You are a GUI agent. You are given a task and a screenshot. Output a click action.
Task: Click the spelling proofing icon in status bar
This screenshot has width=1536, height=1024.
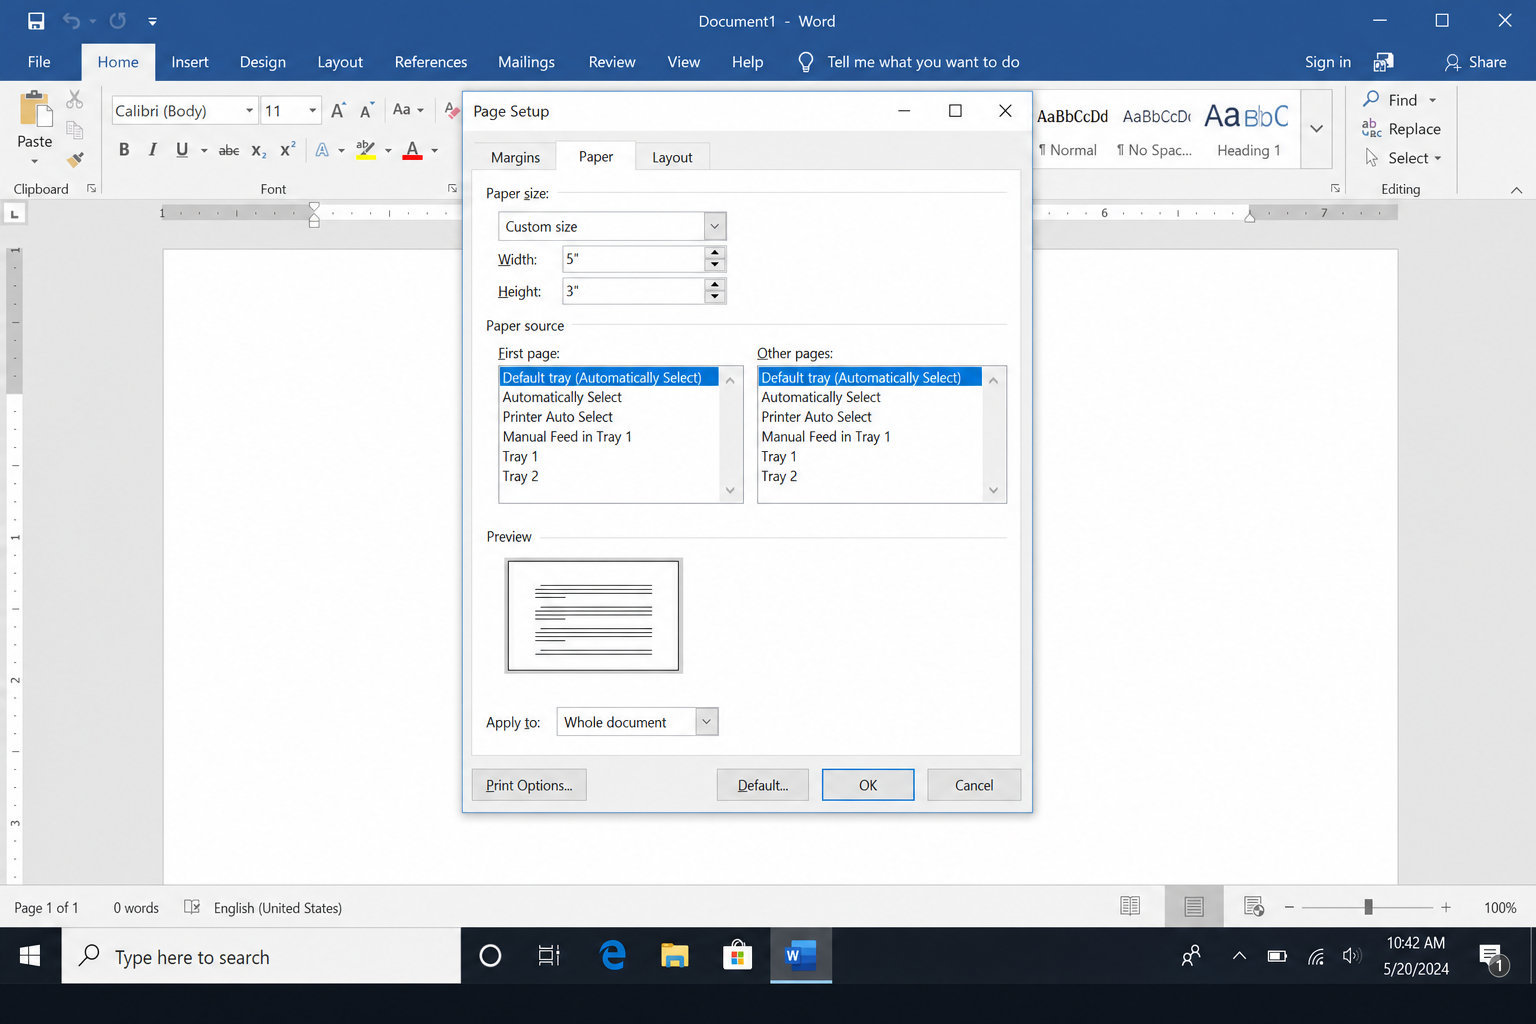pos(192,907)
